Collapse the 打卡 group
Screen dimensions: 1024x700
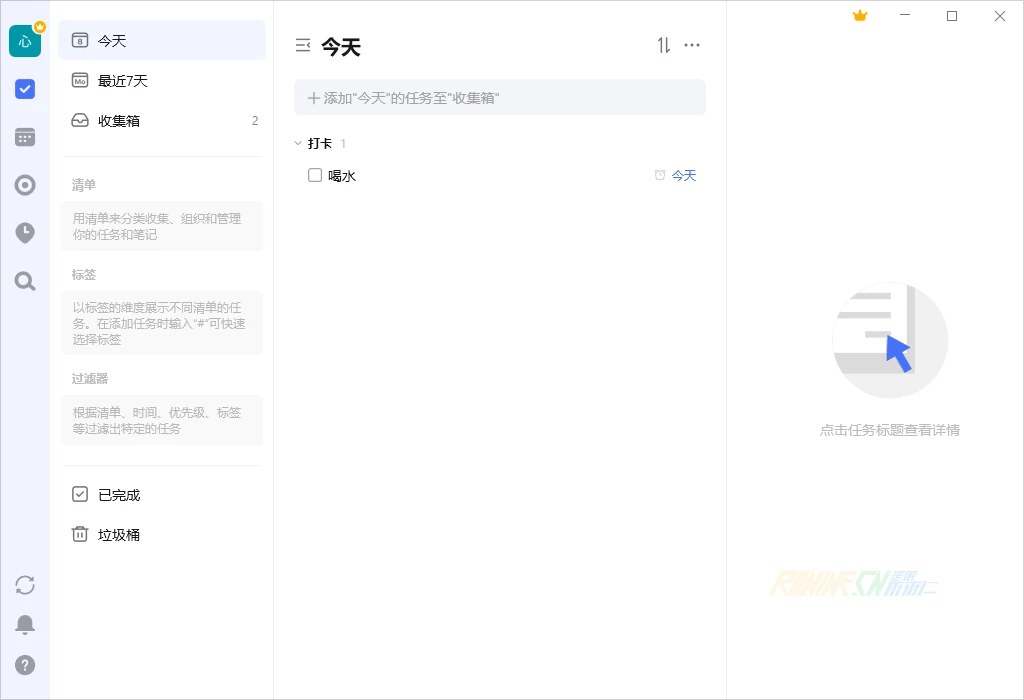coord(298,144)
